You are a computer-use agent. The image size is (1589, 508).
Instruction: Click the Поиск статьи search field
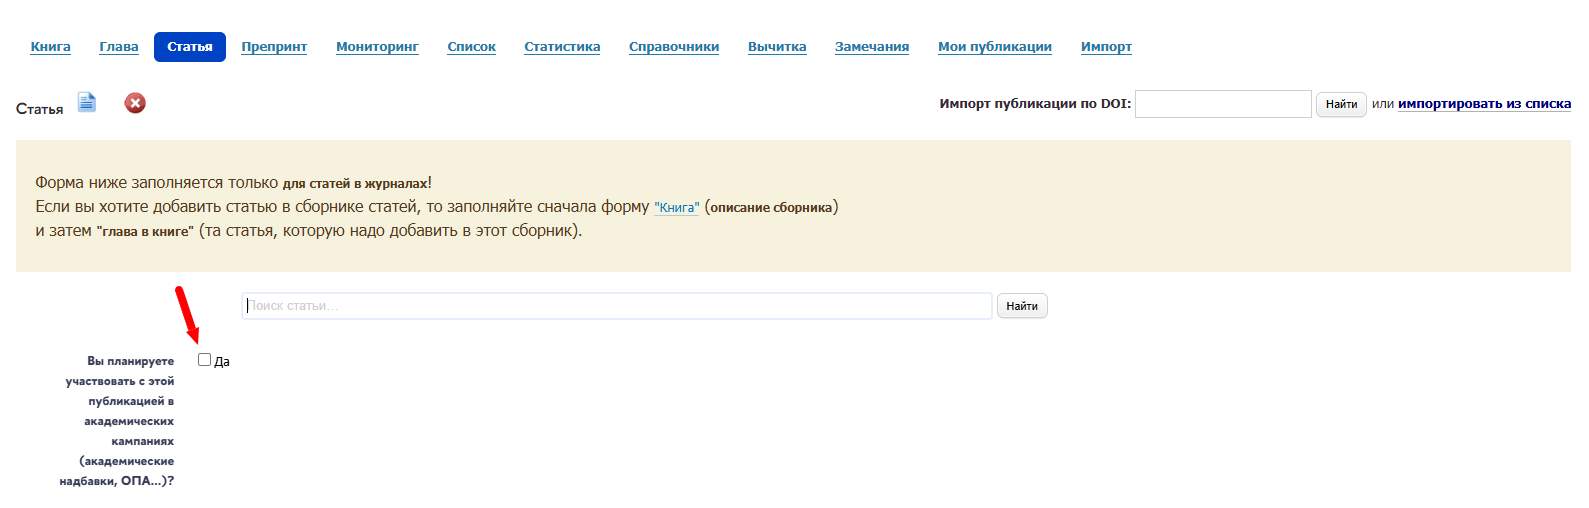pyautogui.click(x=617, y=306)
